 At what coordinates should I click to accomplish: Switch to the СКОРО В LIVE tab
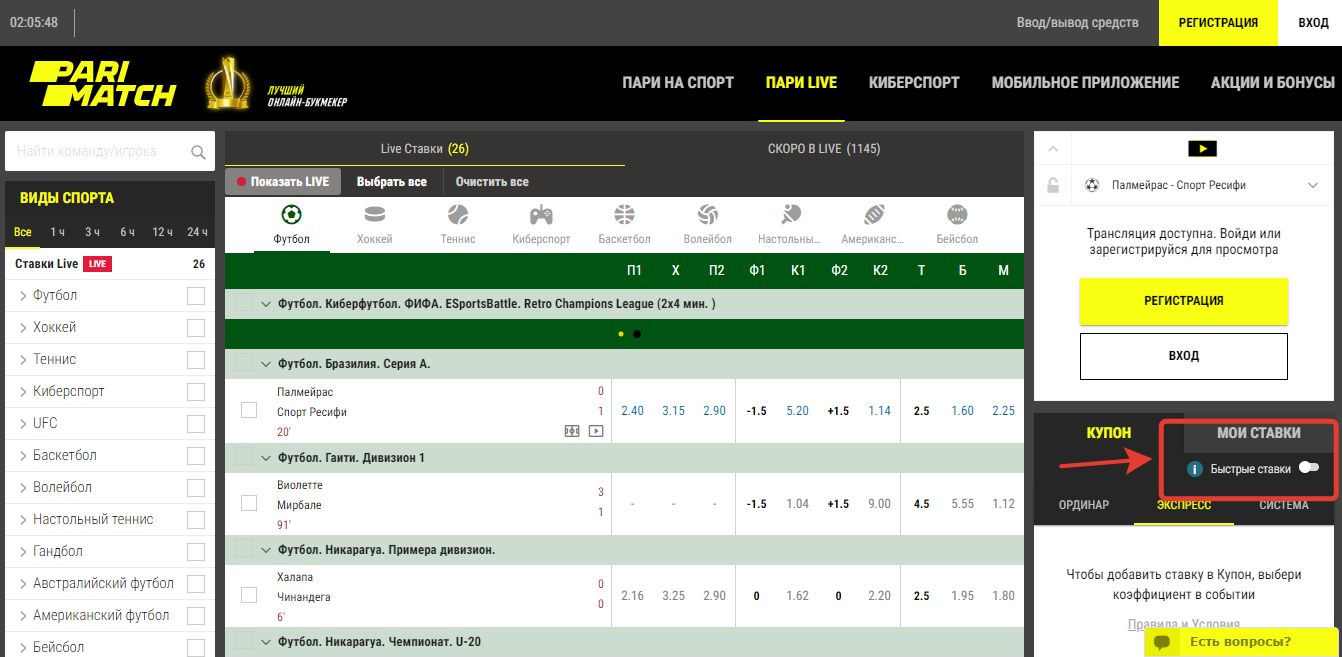[824, 149]
